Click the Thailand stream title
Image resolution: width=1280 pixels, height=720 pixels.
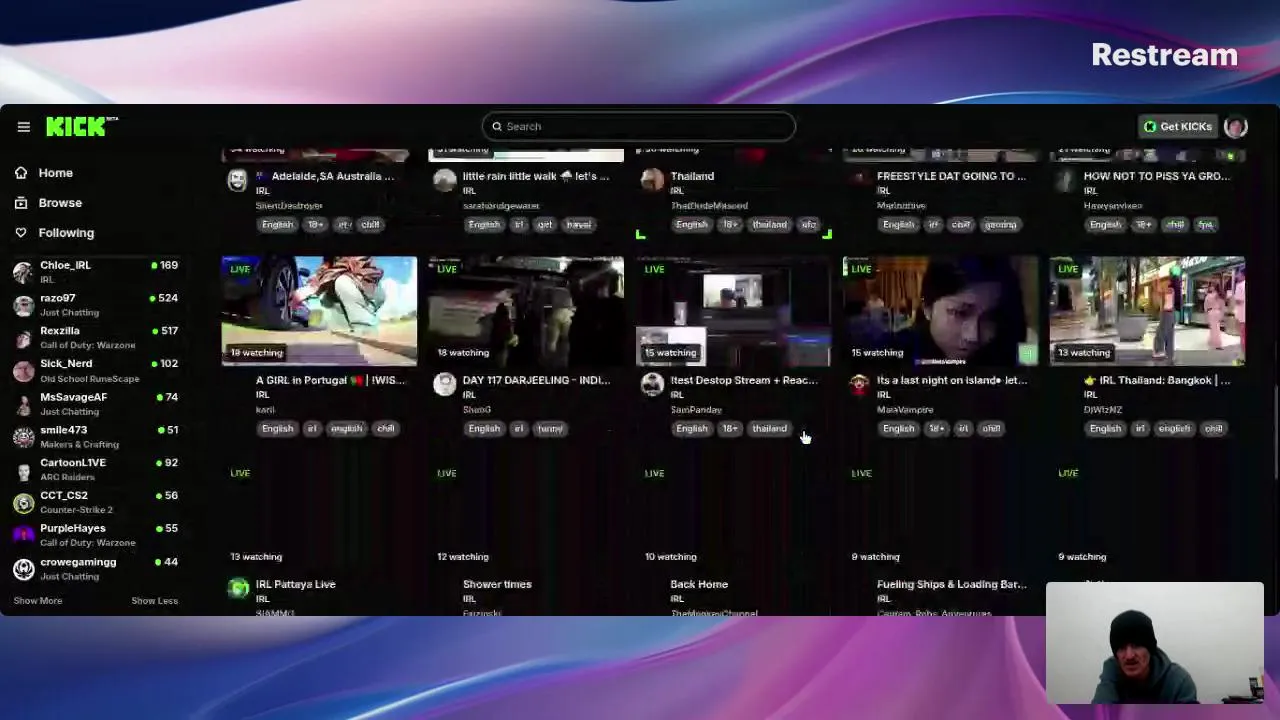coord(692,176)
